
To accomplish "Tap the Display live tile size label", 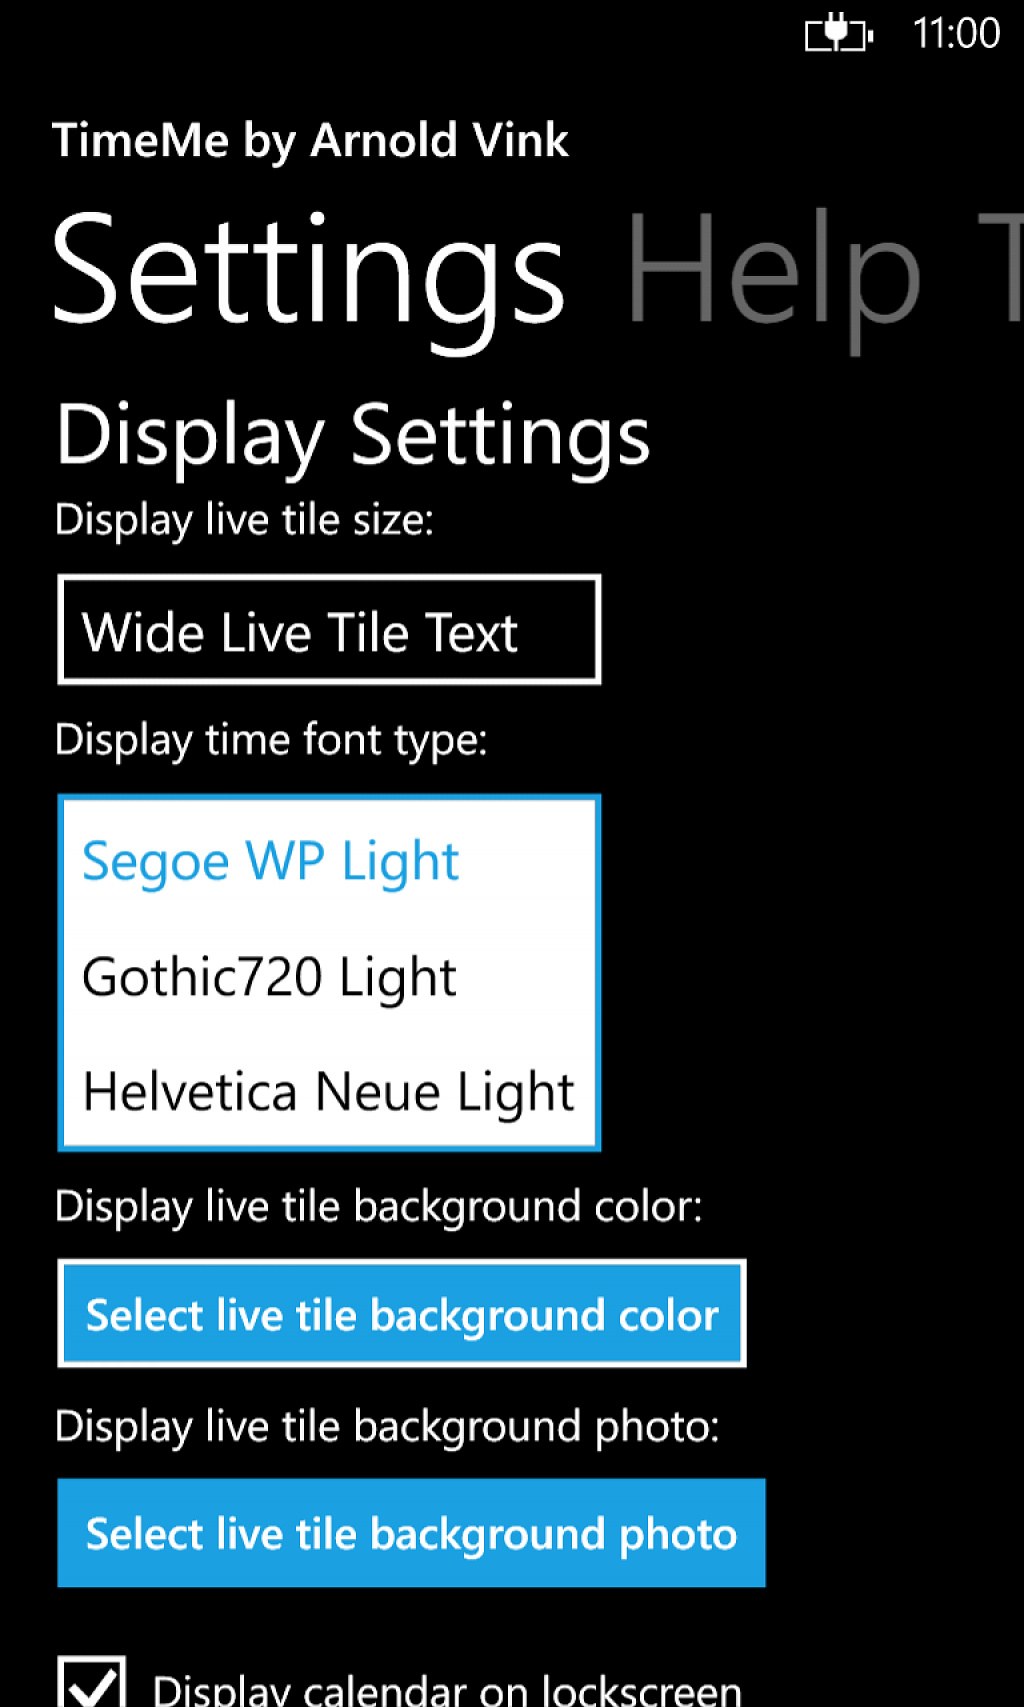I will [244, 521].
